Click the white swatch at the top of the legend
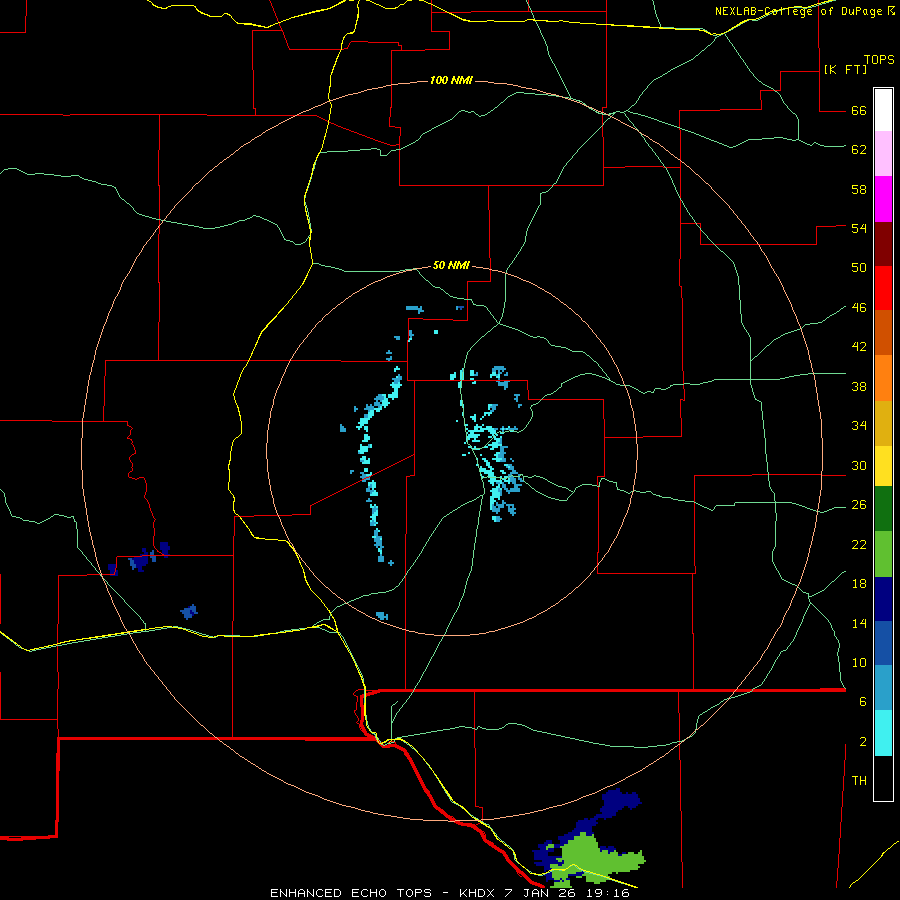Viewport: 900px width, 900px height. (x=883, y=110)
